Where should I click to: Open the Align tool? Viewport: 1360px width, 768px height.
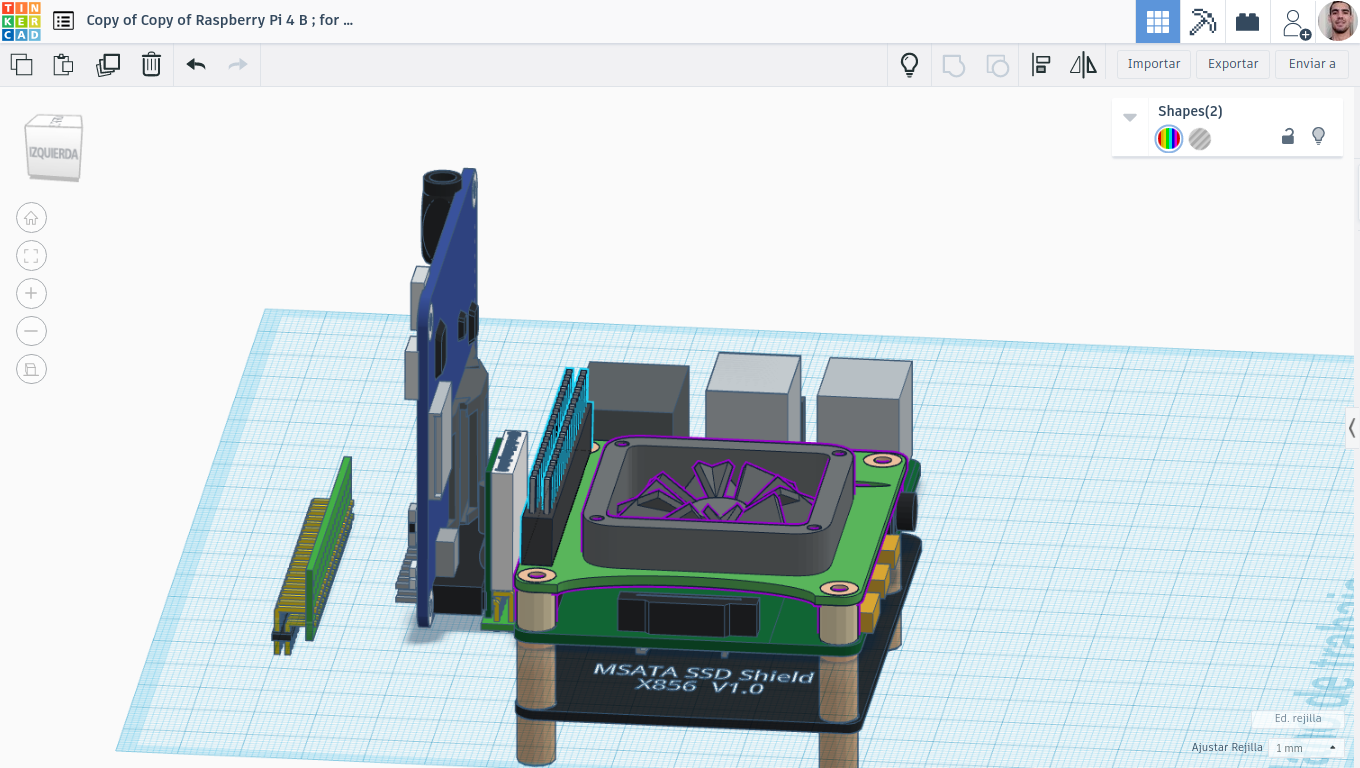(1041, 66)
